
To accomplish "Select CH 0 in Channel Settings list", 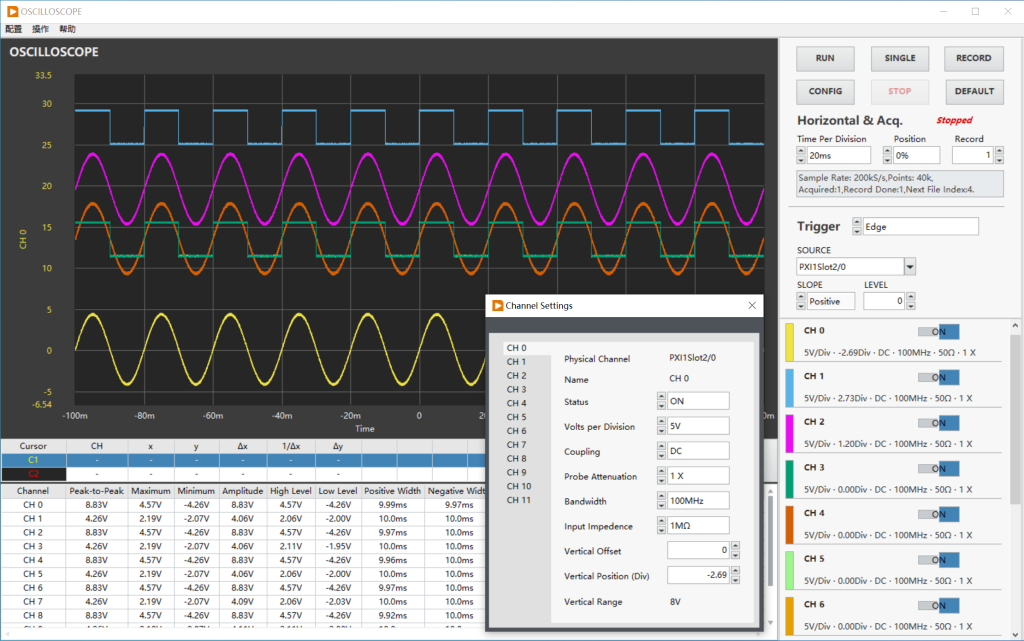I will point(526,348).
